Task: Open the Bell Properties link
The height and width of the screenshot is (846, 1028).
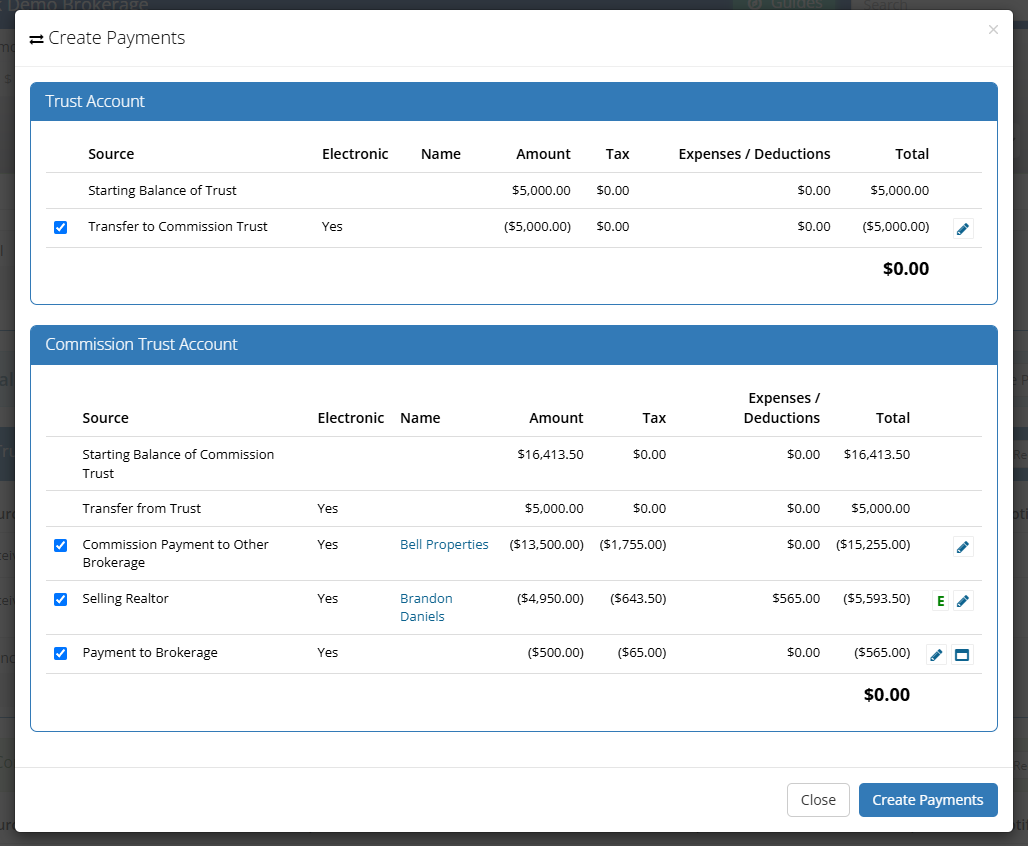Action: point(444,544)
